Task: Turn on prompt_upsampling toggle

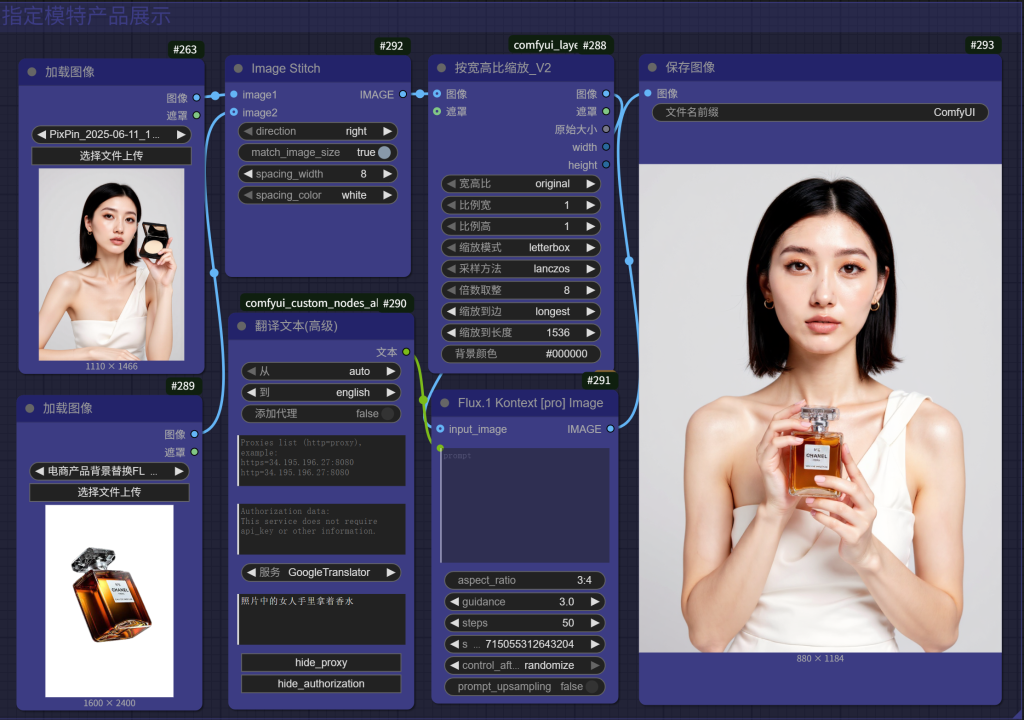Action: [x=592, y=687]
